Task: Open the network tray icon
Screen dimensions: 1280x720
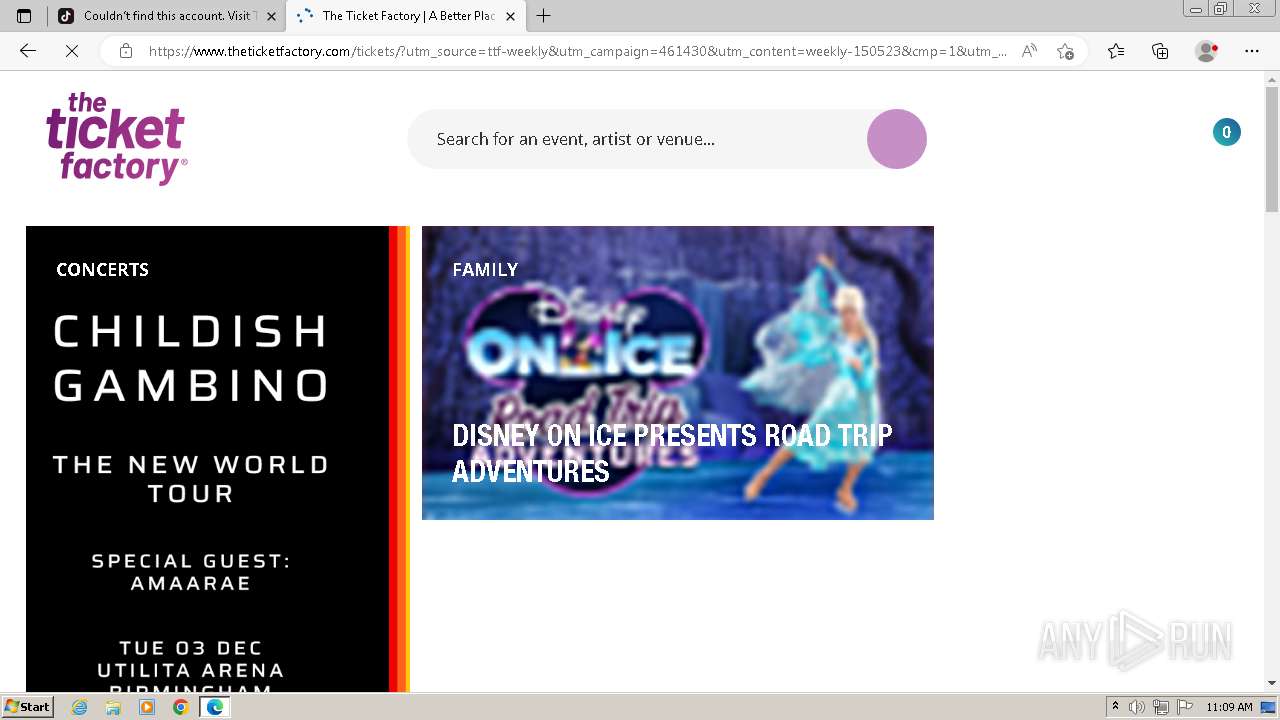Action: (1160, 707)
